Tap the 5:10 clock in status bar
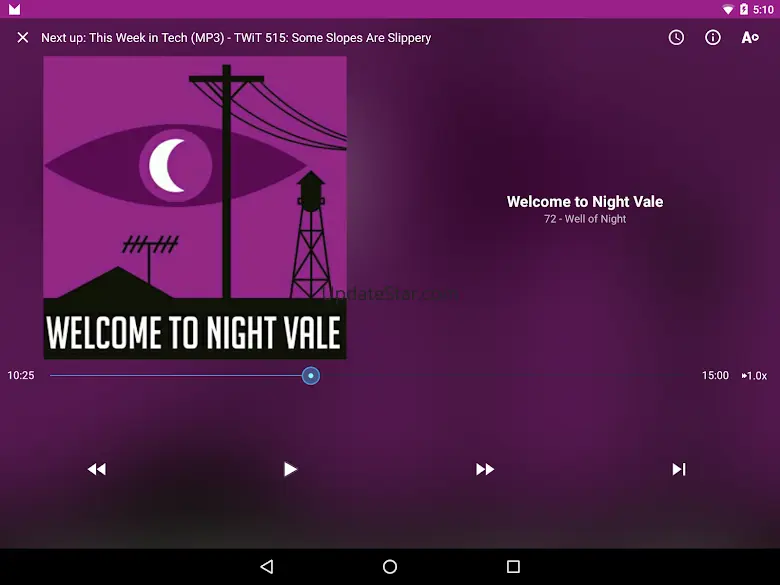Viewport: 780px width, 585px height. 764,9
